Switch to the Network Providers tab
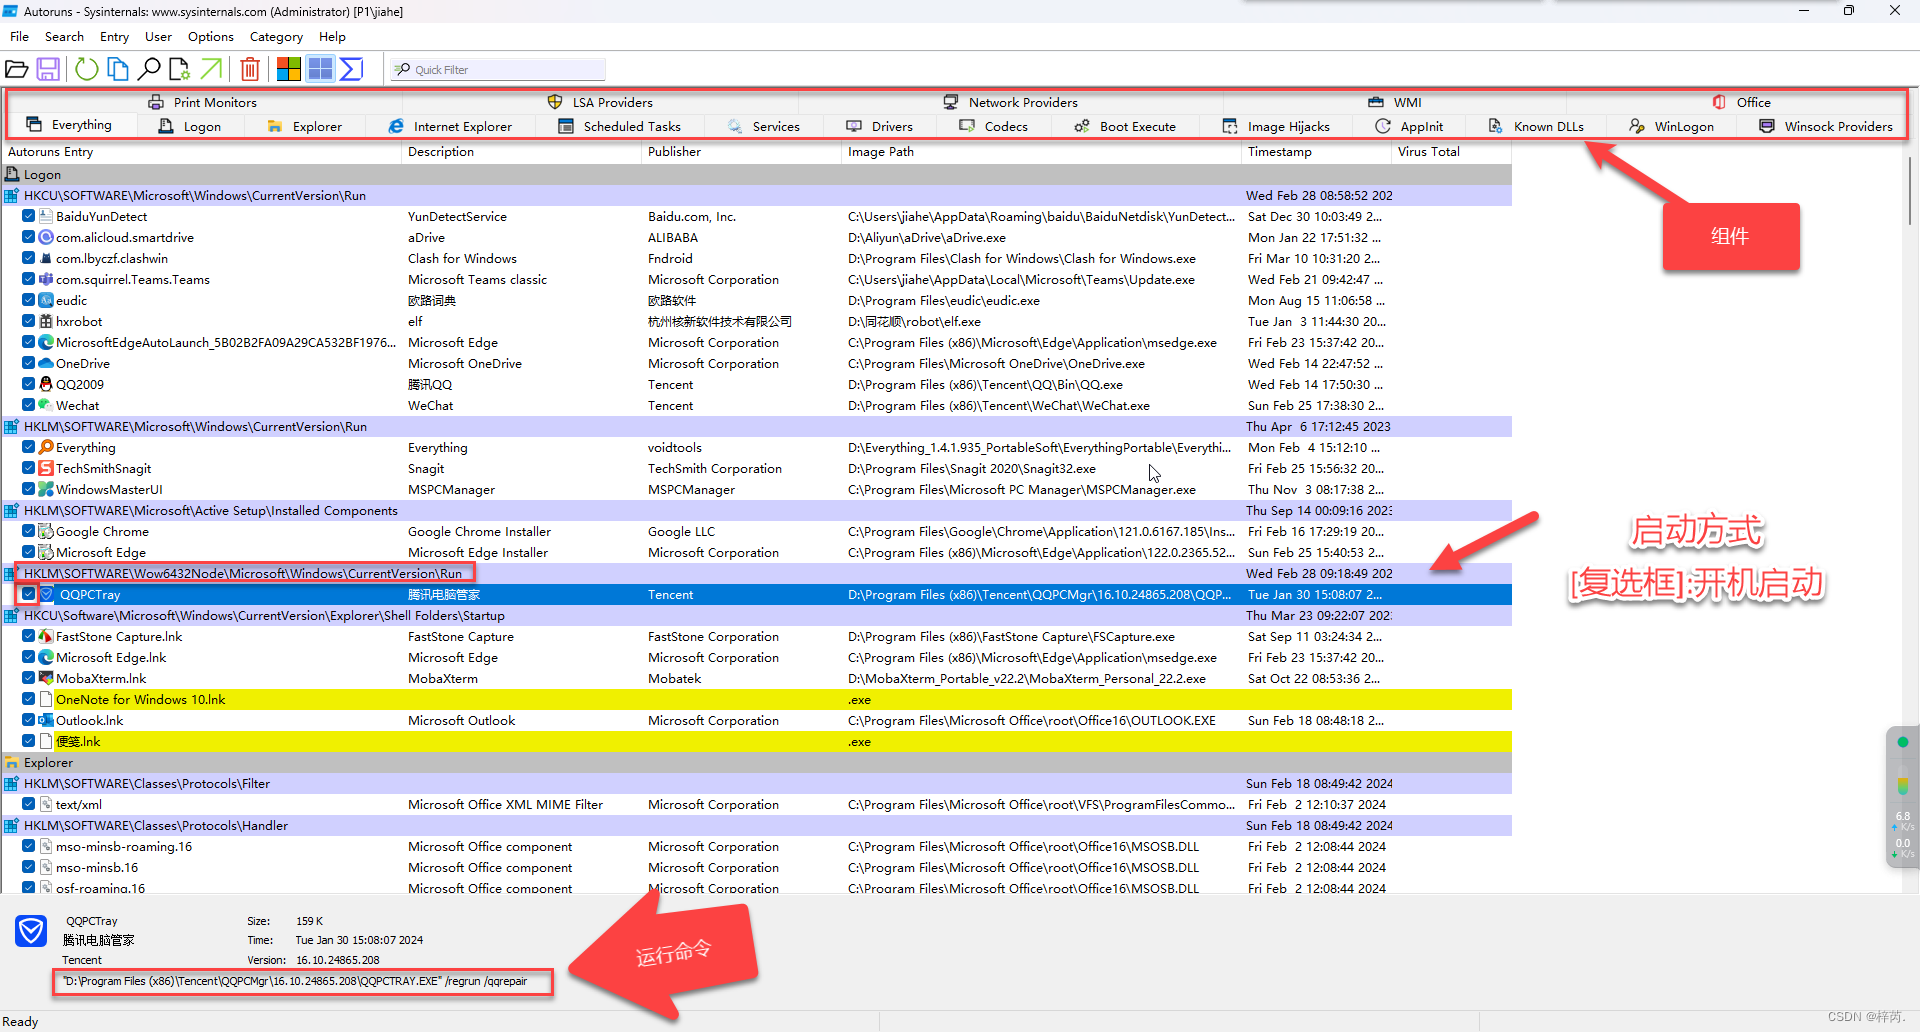This screenshot has height=1032, width=1920. (1011, 102)
